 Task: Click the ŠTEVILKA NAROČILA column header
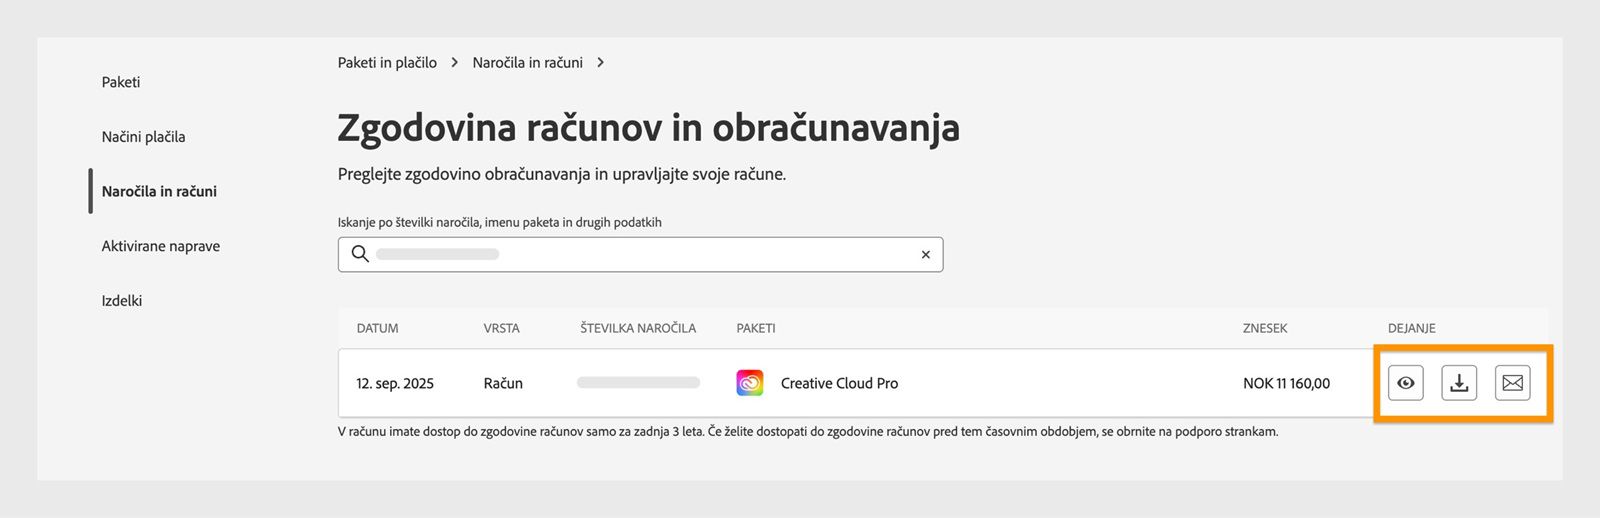click(x=638, y=328)
